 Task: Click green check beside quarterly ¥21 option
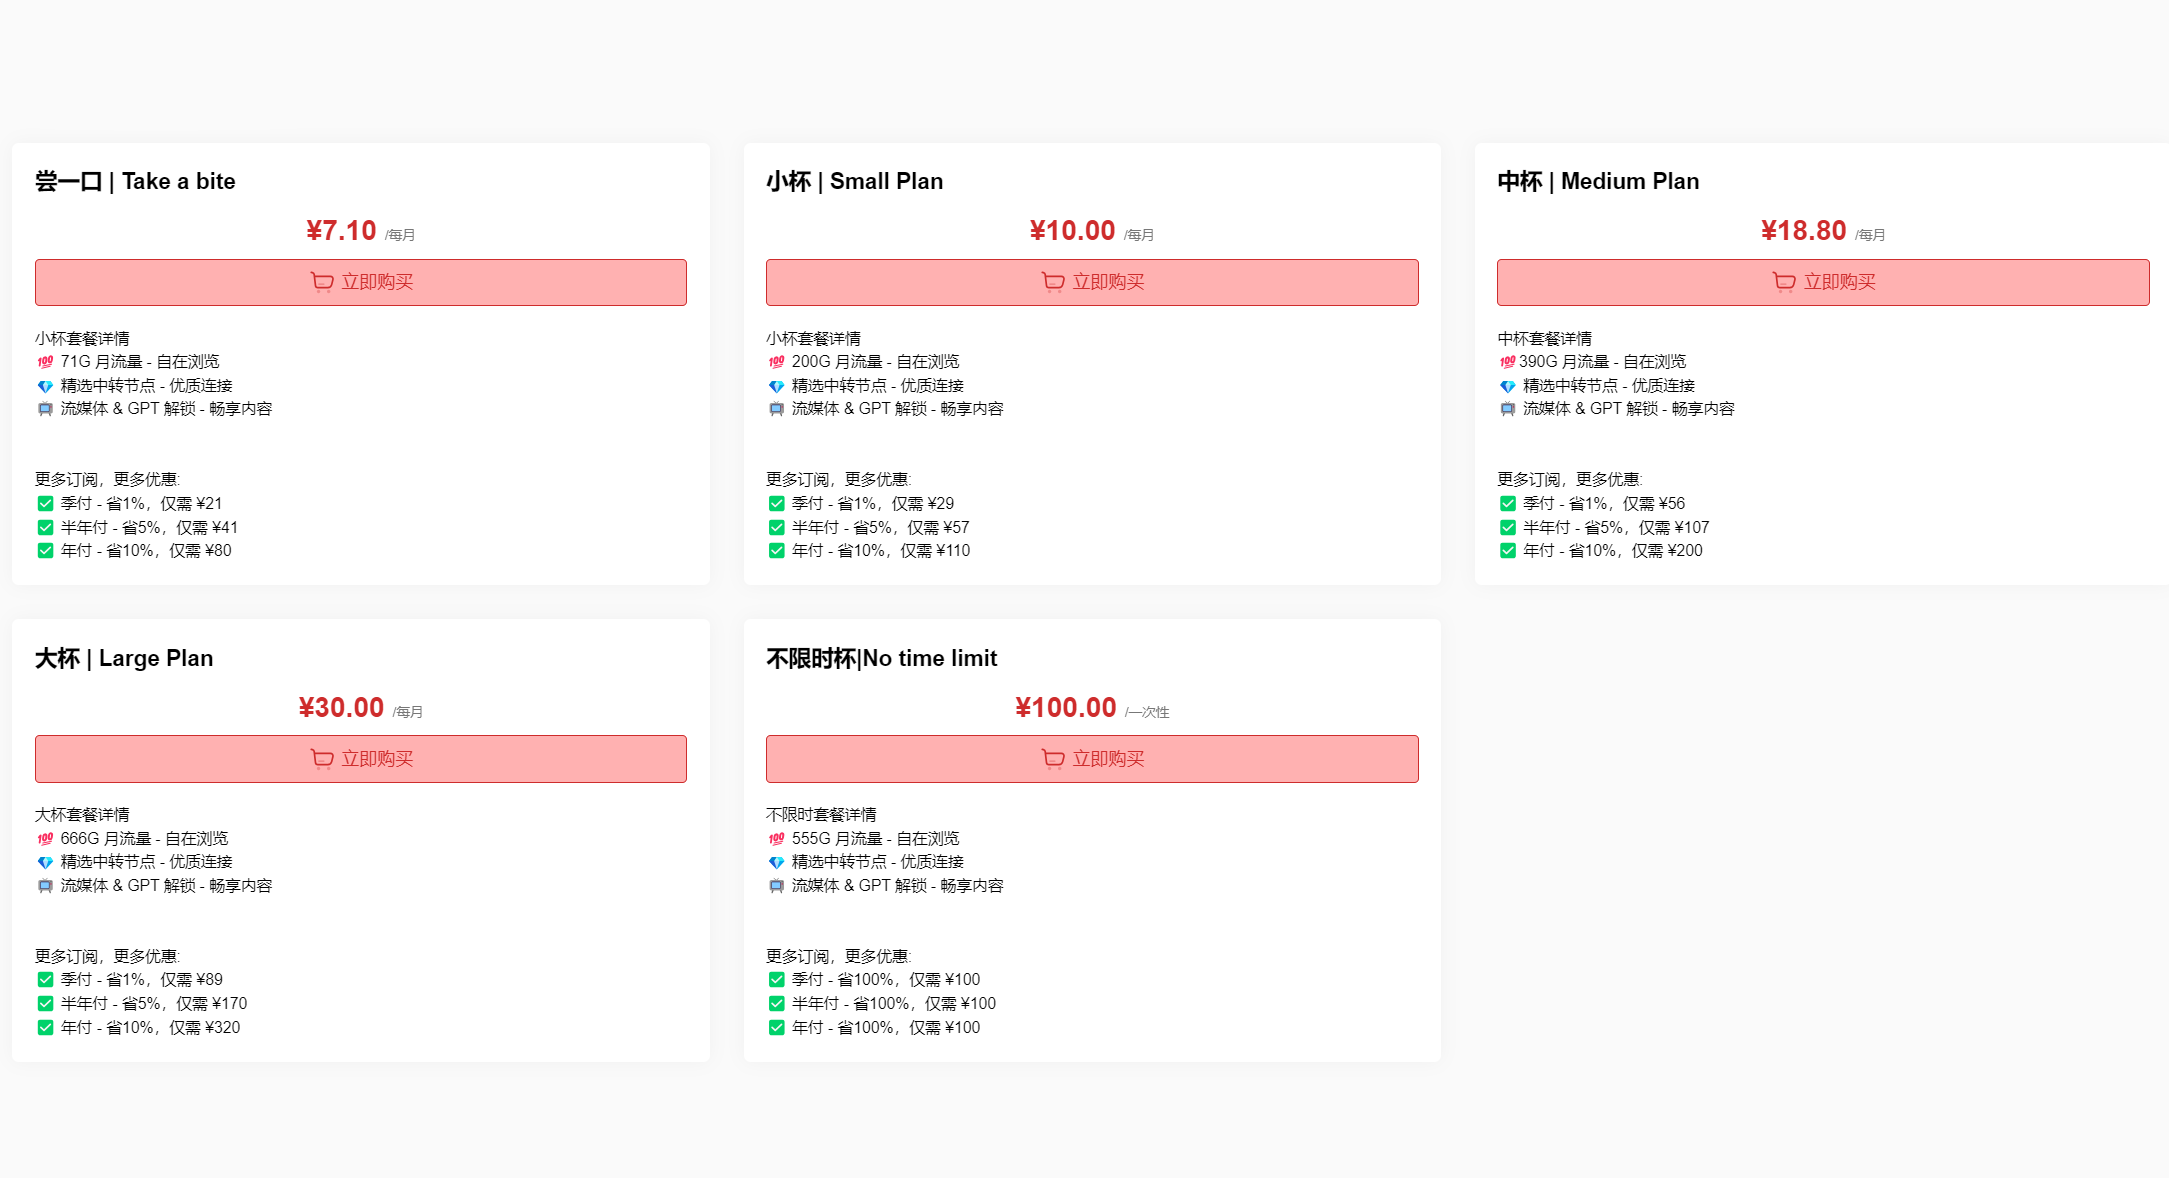(x=45, y=504)
